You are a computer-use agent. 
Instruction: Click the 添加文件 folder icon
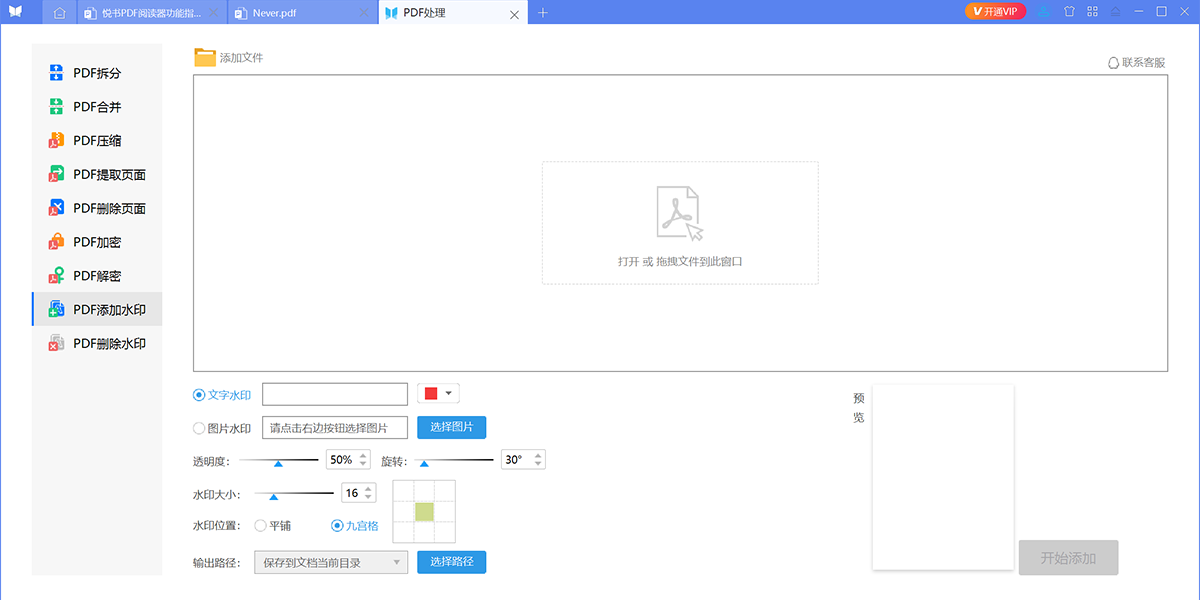pyautogui.click(x=205, y=57)
